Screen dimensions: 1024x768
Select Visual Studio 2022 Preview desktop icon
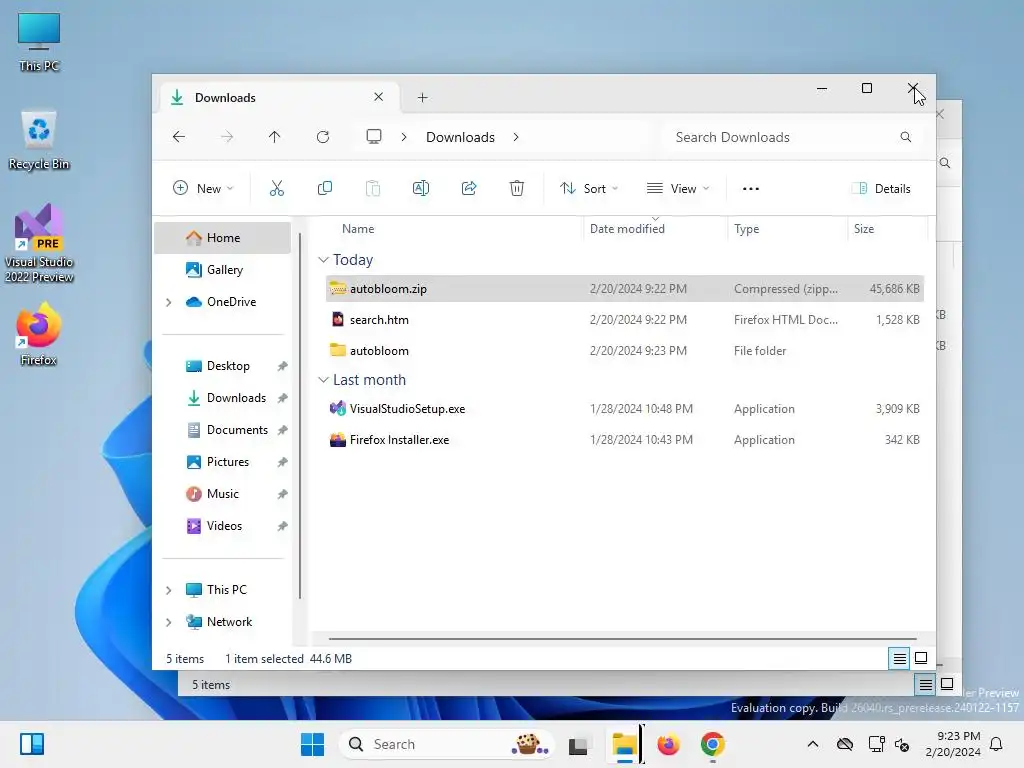39,243
